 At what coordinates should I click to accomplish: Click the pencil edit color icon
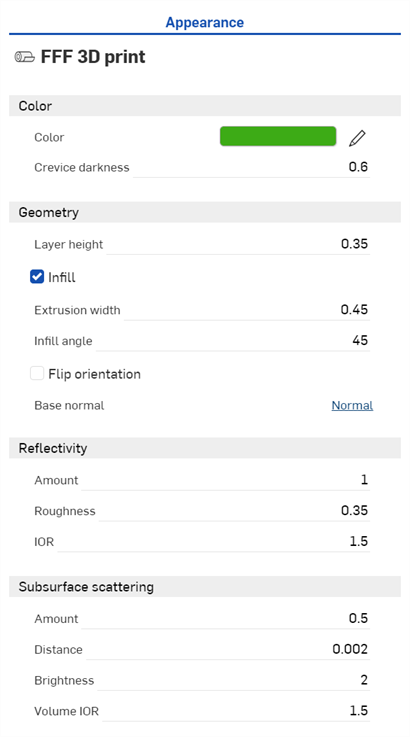357,138
